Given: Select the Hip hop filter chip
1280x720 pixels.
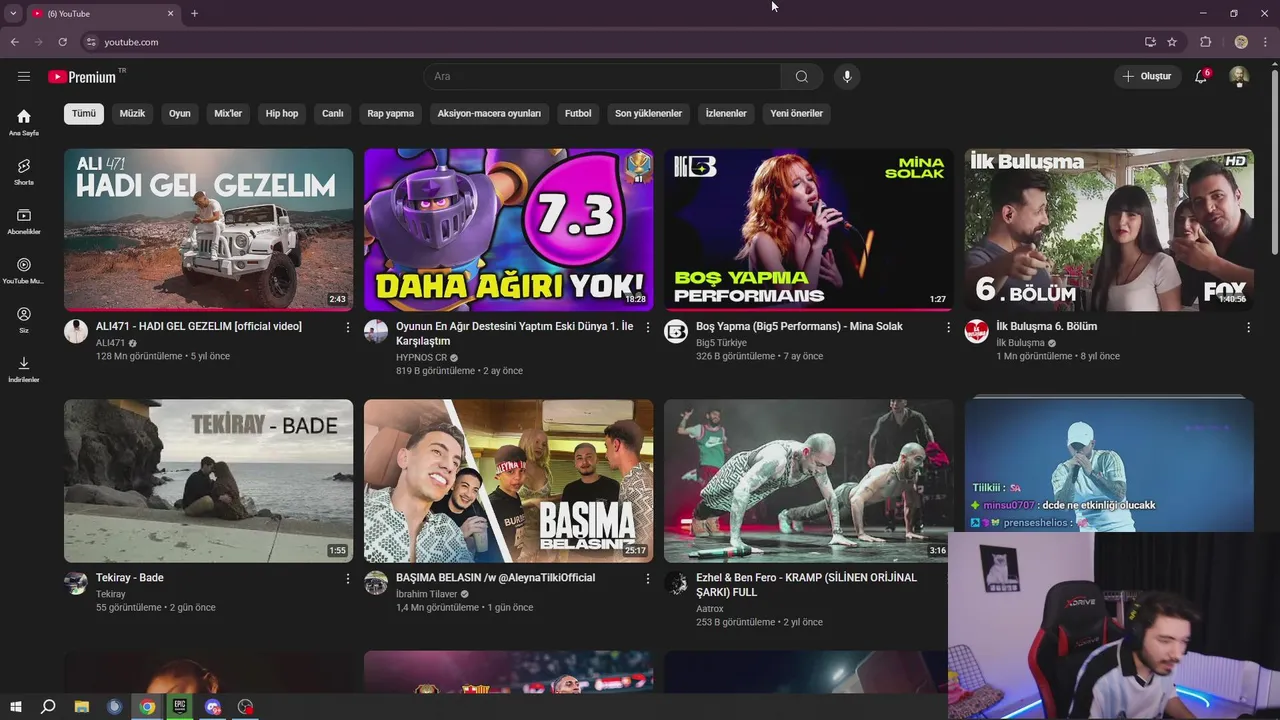Looking at the screenshot, I should coord(282,113).
